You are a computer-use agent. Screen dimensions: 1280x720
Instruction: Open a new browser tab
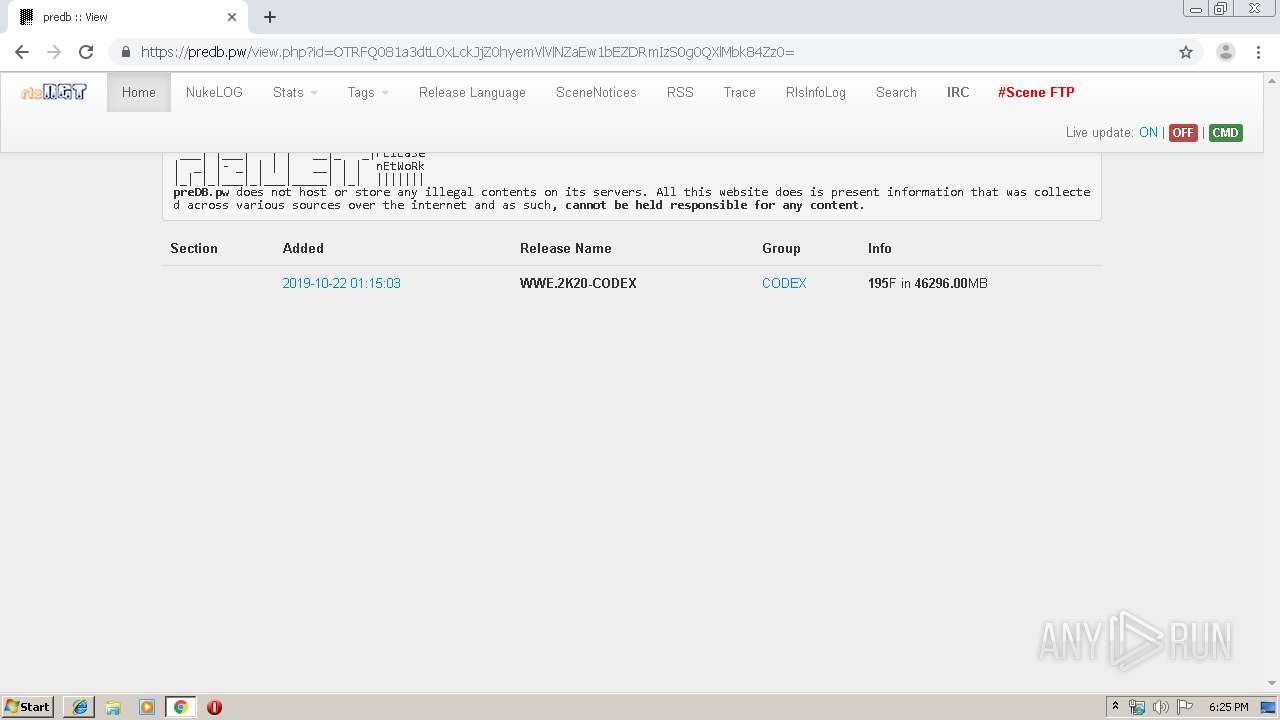coord(270,17)
